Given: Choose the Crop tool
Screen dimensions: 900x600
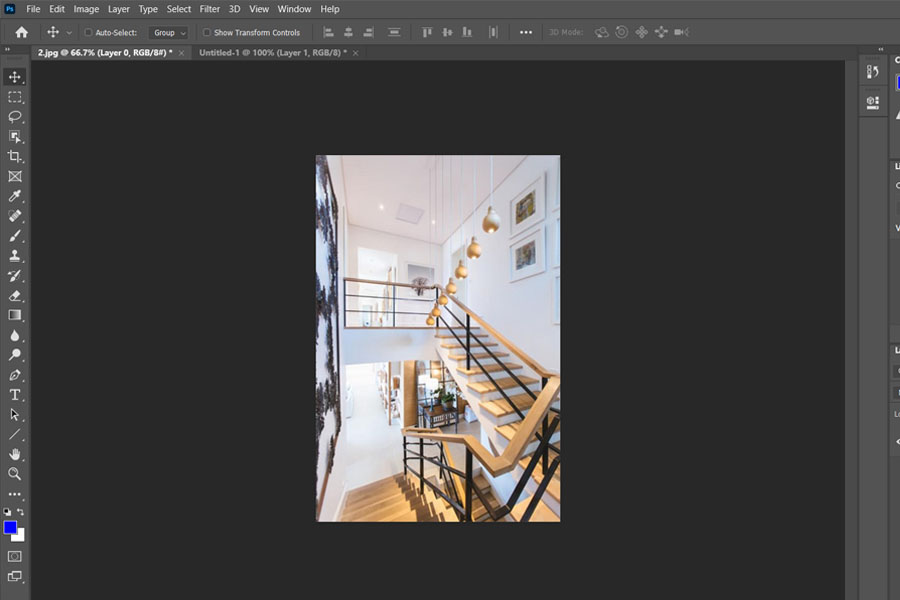Looking at the screenshot, I should [x=14, y=156].
